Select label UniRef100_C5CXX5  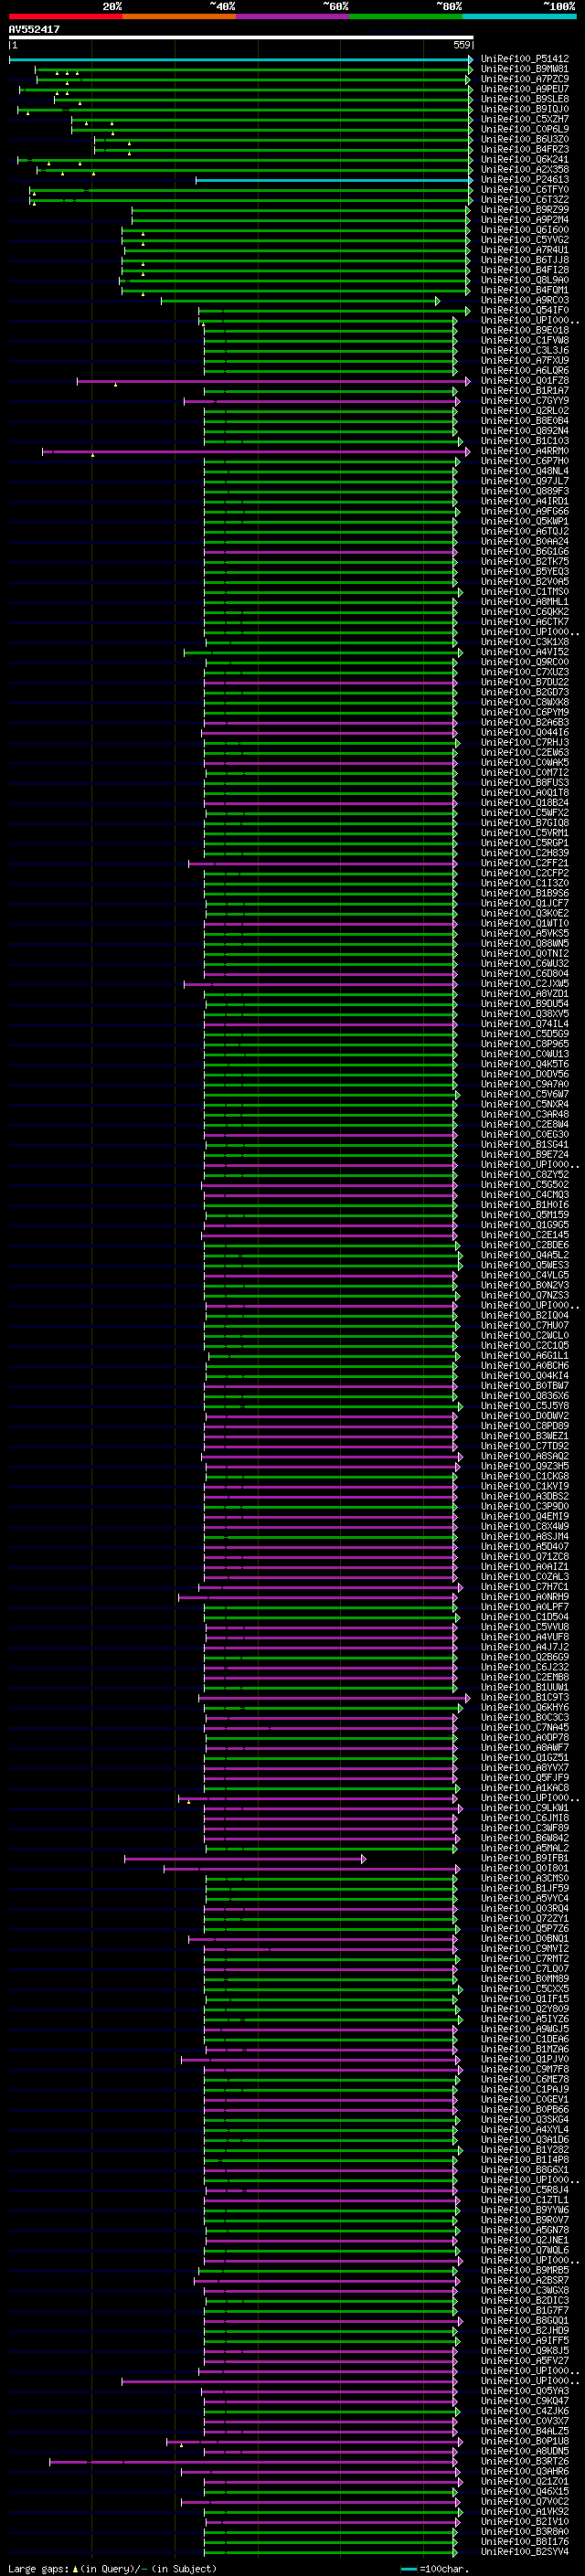tap(525, 1990)
